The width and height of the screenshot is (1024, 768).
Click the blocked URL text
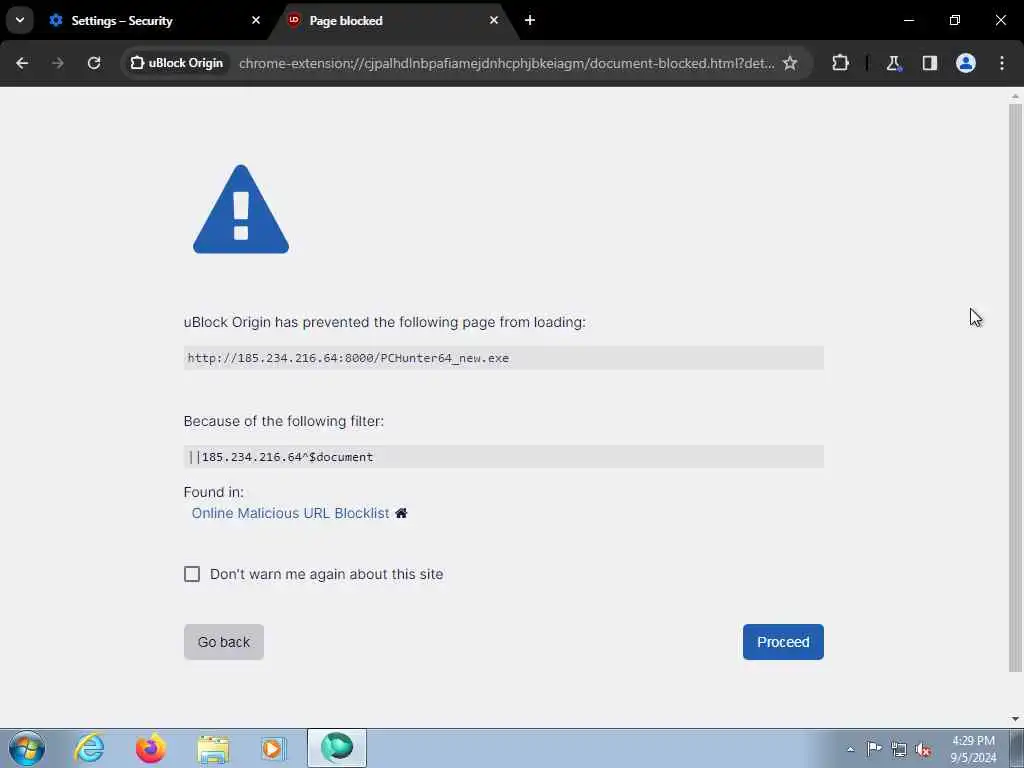click(349, 358)
